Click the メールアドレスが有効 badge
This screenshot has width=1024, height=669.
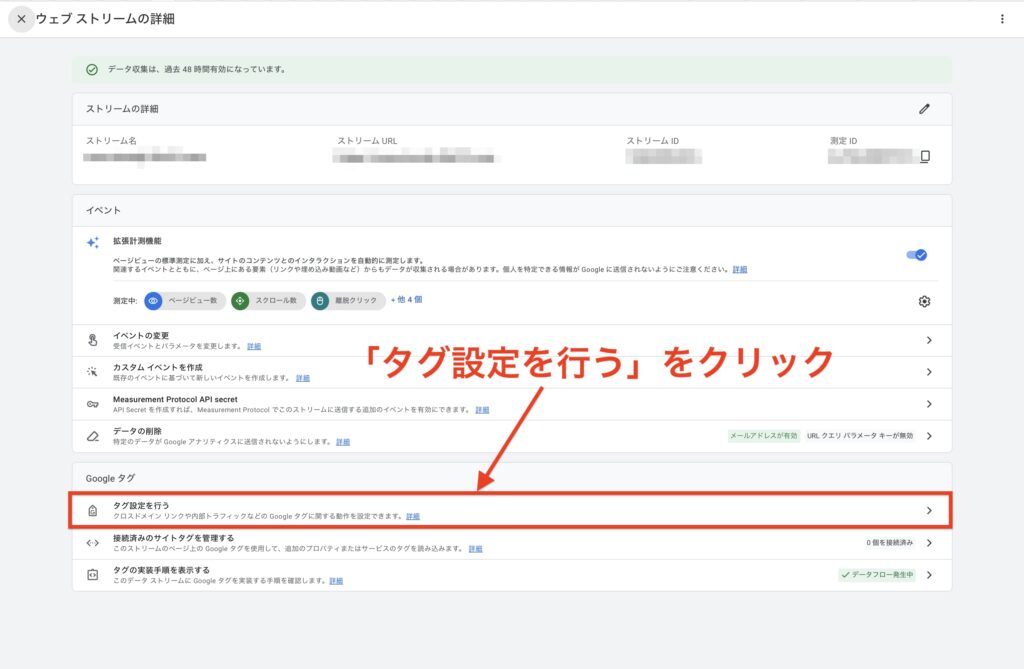[763, 436]
